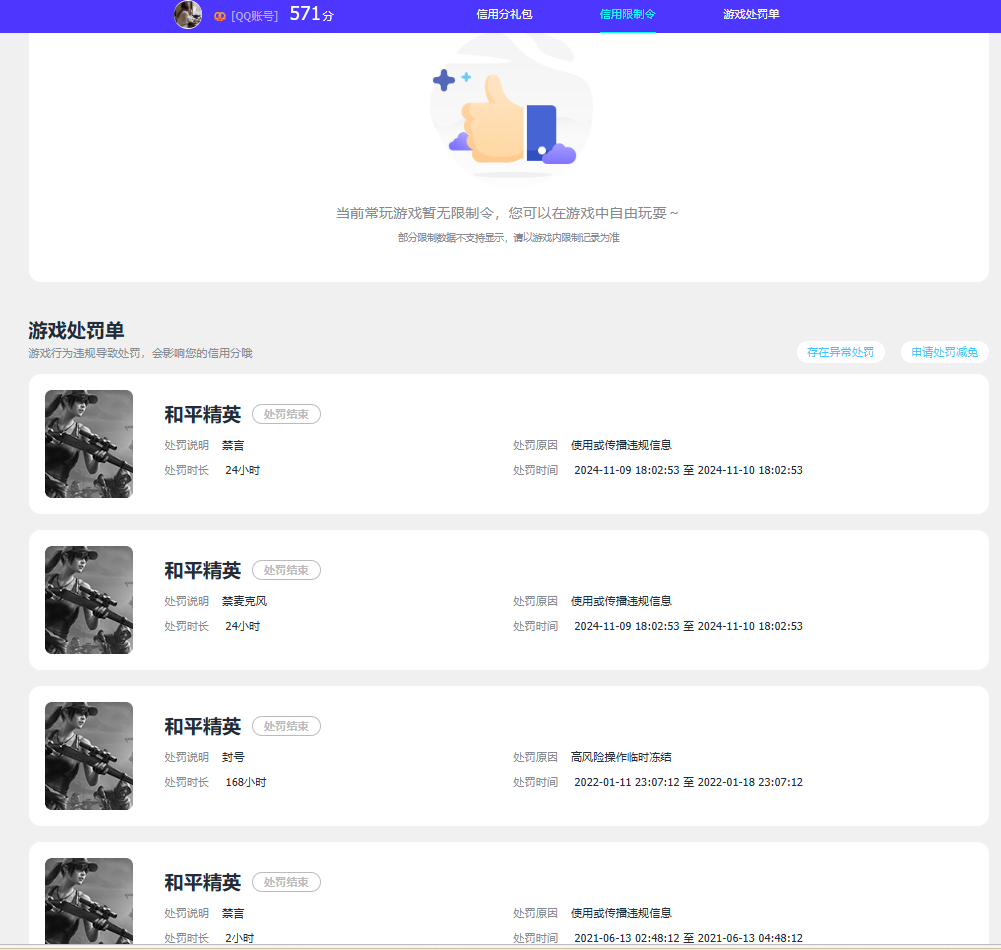Click the 处罚结束 badge on the 封号 card
The height and width of the screenshot is (950, 1001).
pos(286,726)
